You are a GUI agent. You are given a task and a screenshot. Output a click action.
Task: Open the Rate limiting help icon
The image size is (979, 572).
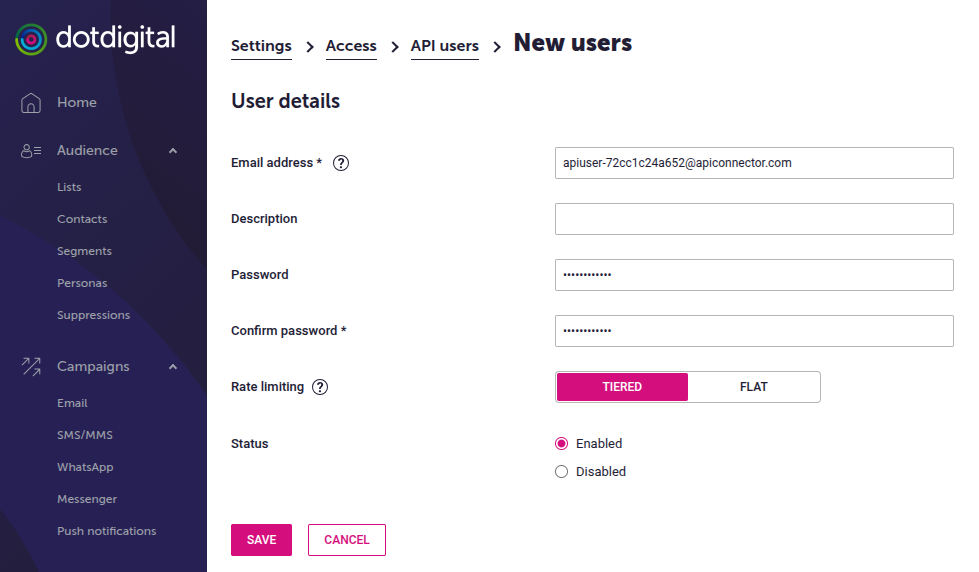coord(320,387)
